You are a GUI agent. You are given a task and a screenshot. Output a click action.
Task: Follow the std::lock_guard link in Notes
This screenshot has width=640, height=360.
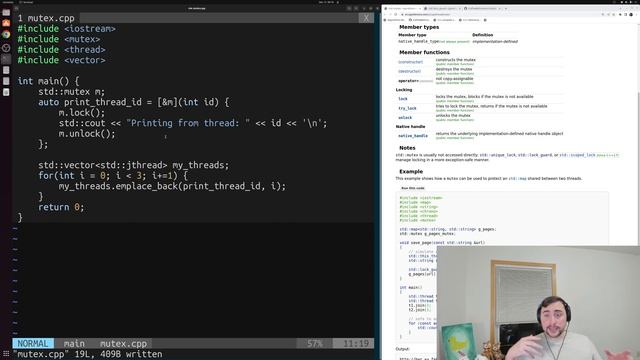coord(535,155)
